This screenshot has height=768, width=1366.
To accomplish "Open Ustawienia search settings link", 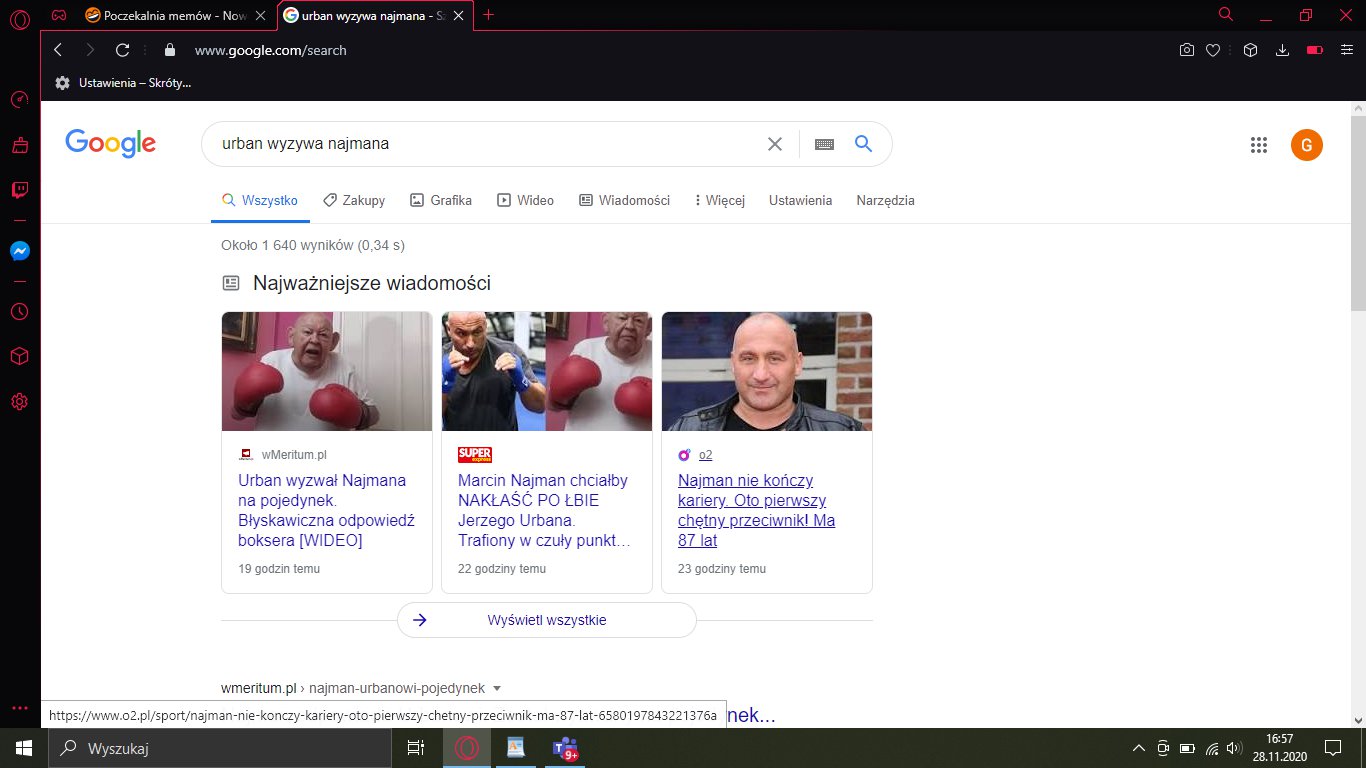I will 800,200.
